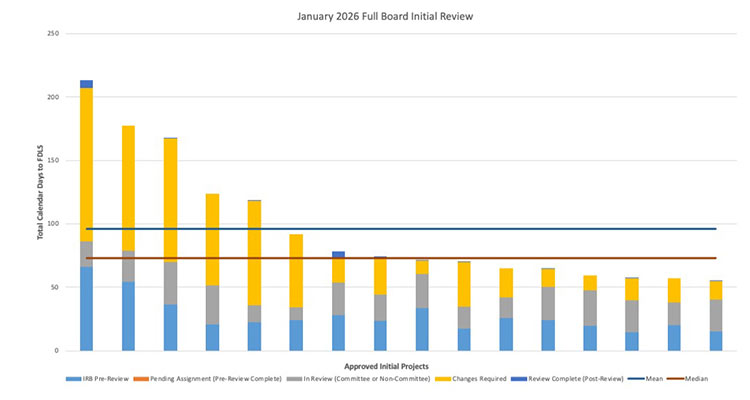Click the light blue base of the first bar
This screenshot has width=750, height=400.
pyautogui.click(x=87, y=308)
